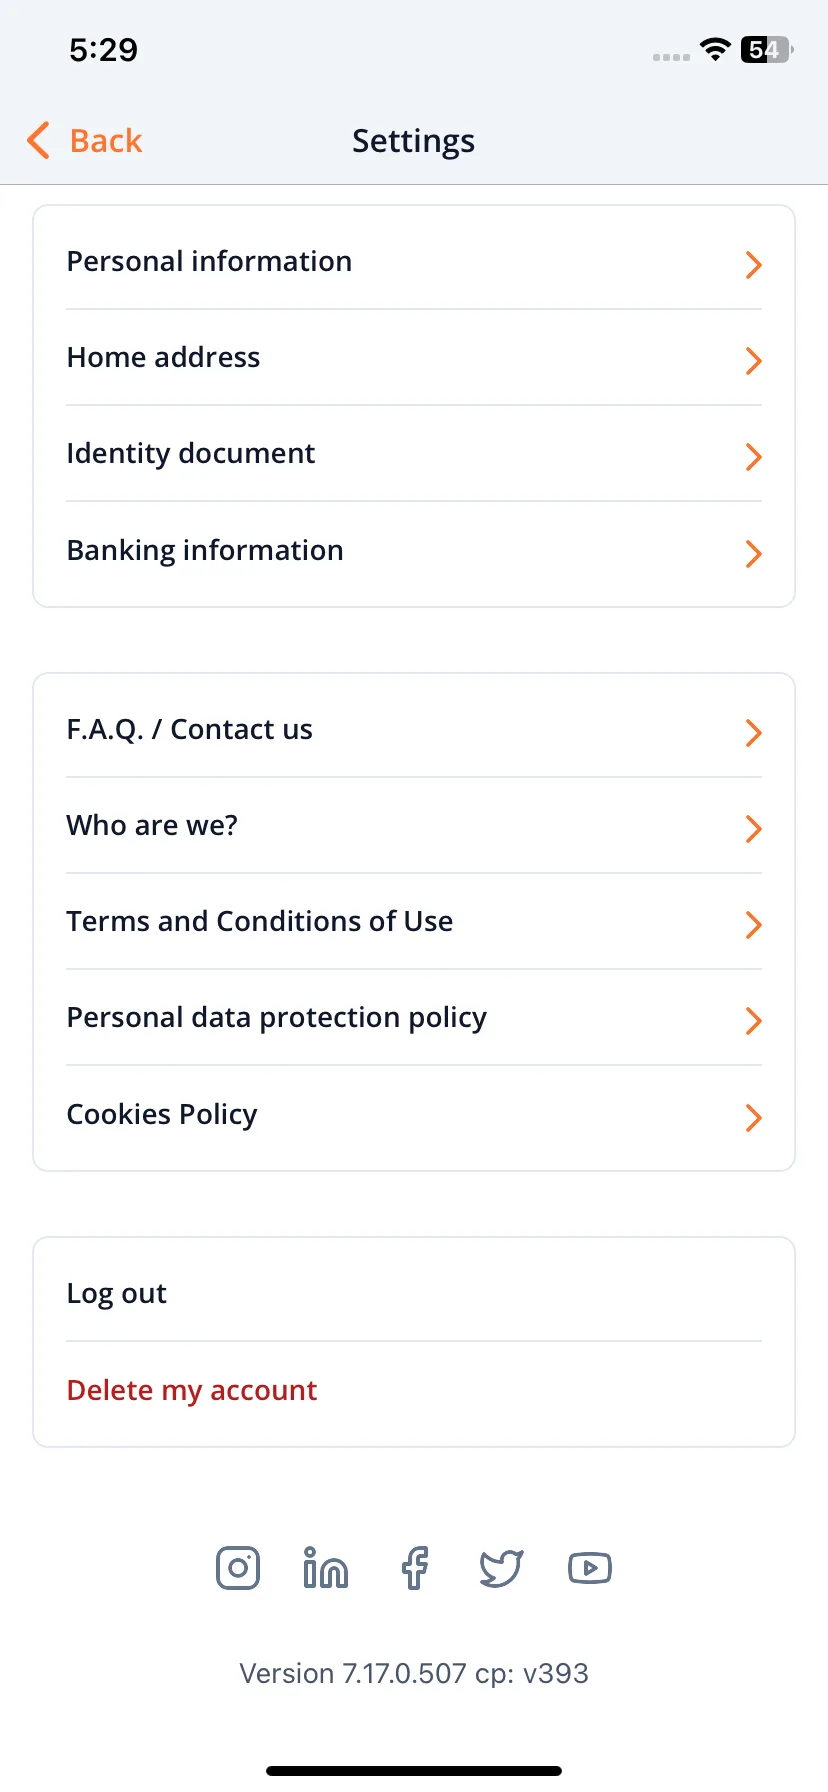Open the Instagram social link icon

[238, 1568]
